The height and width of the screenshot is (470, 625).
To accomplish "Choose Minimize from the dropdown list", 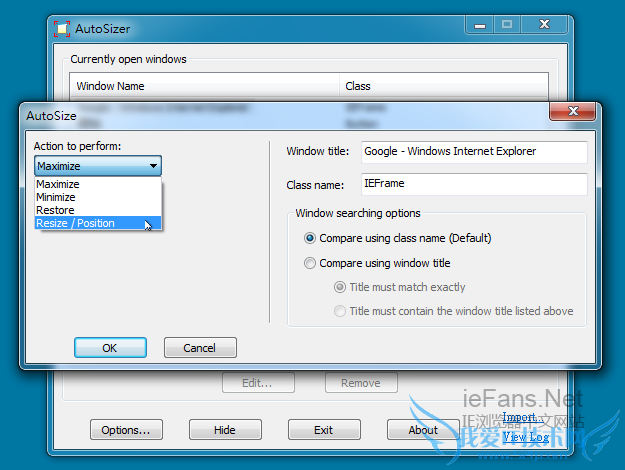I will pyautogui.click(x=98, y=197).
